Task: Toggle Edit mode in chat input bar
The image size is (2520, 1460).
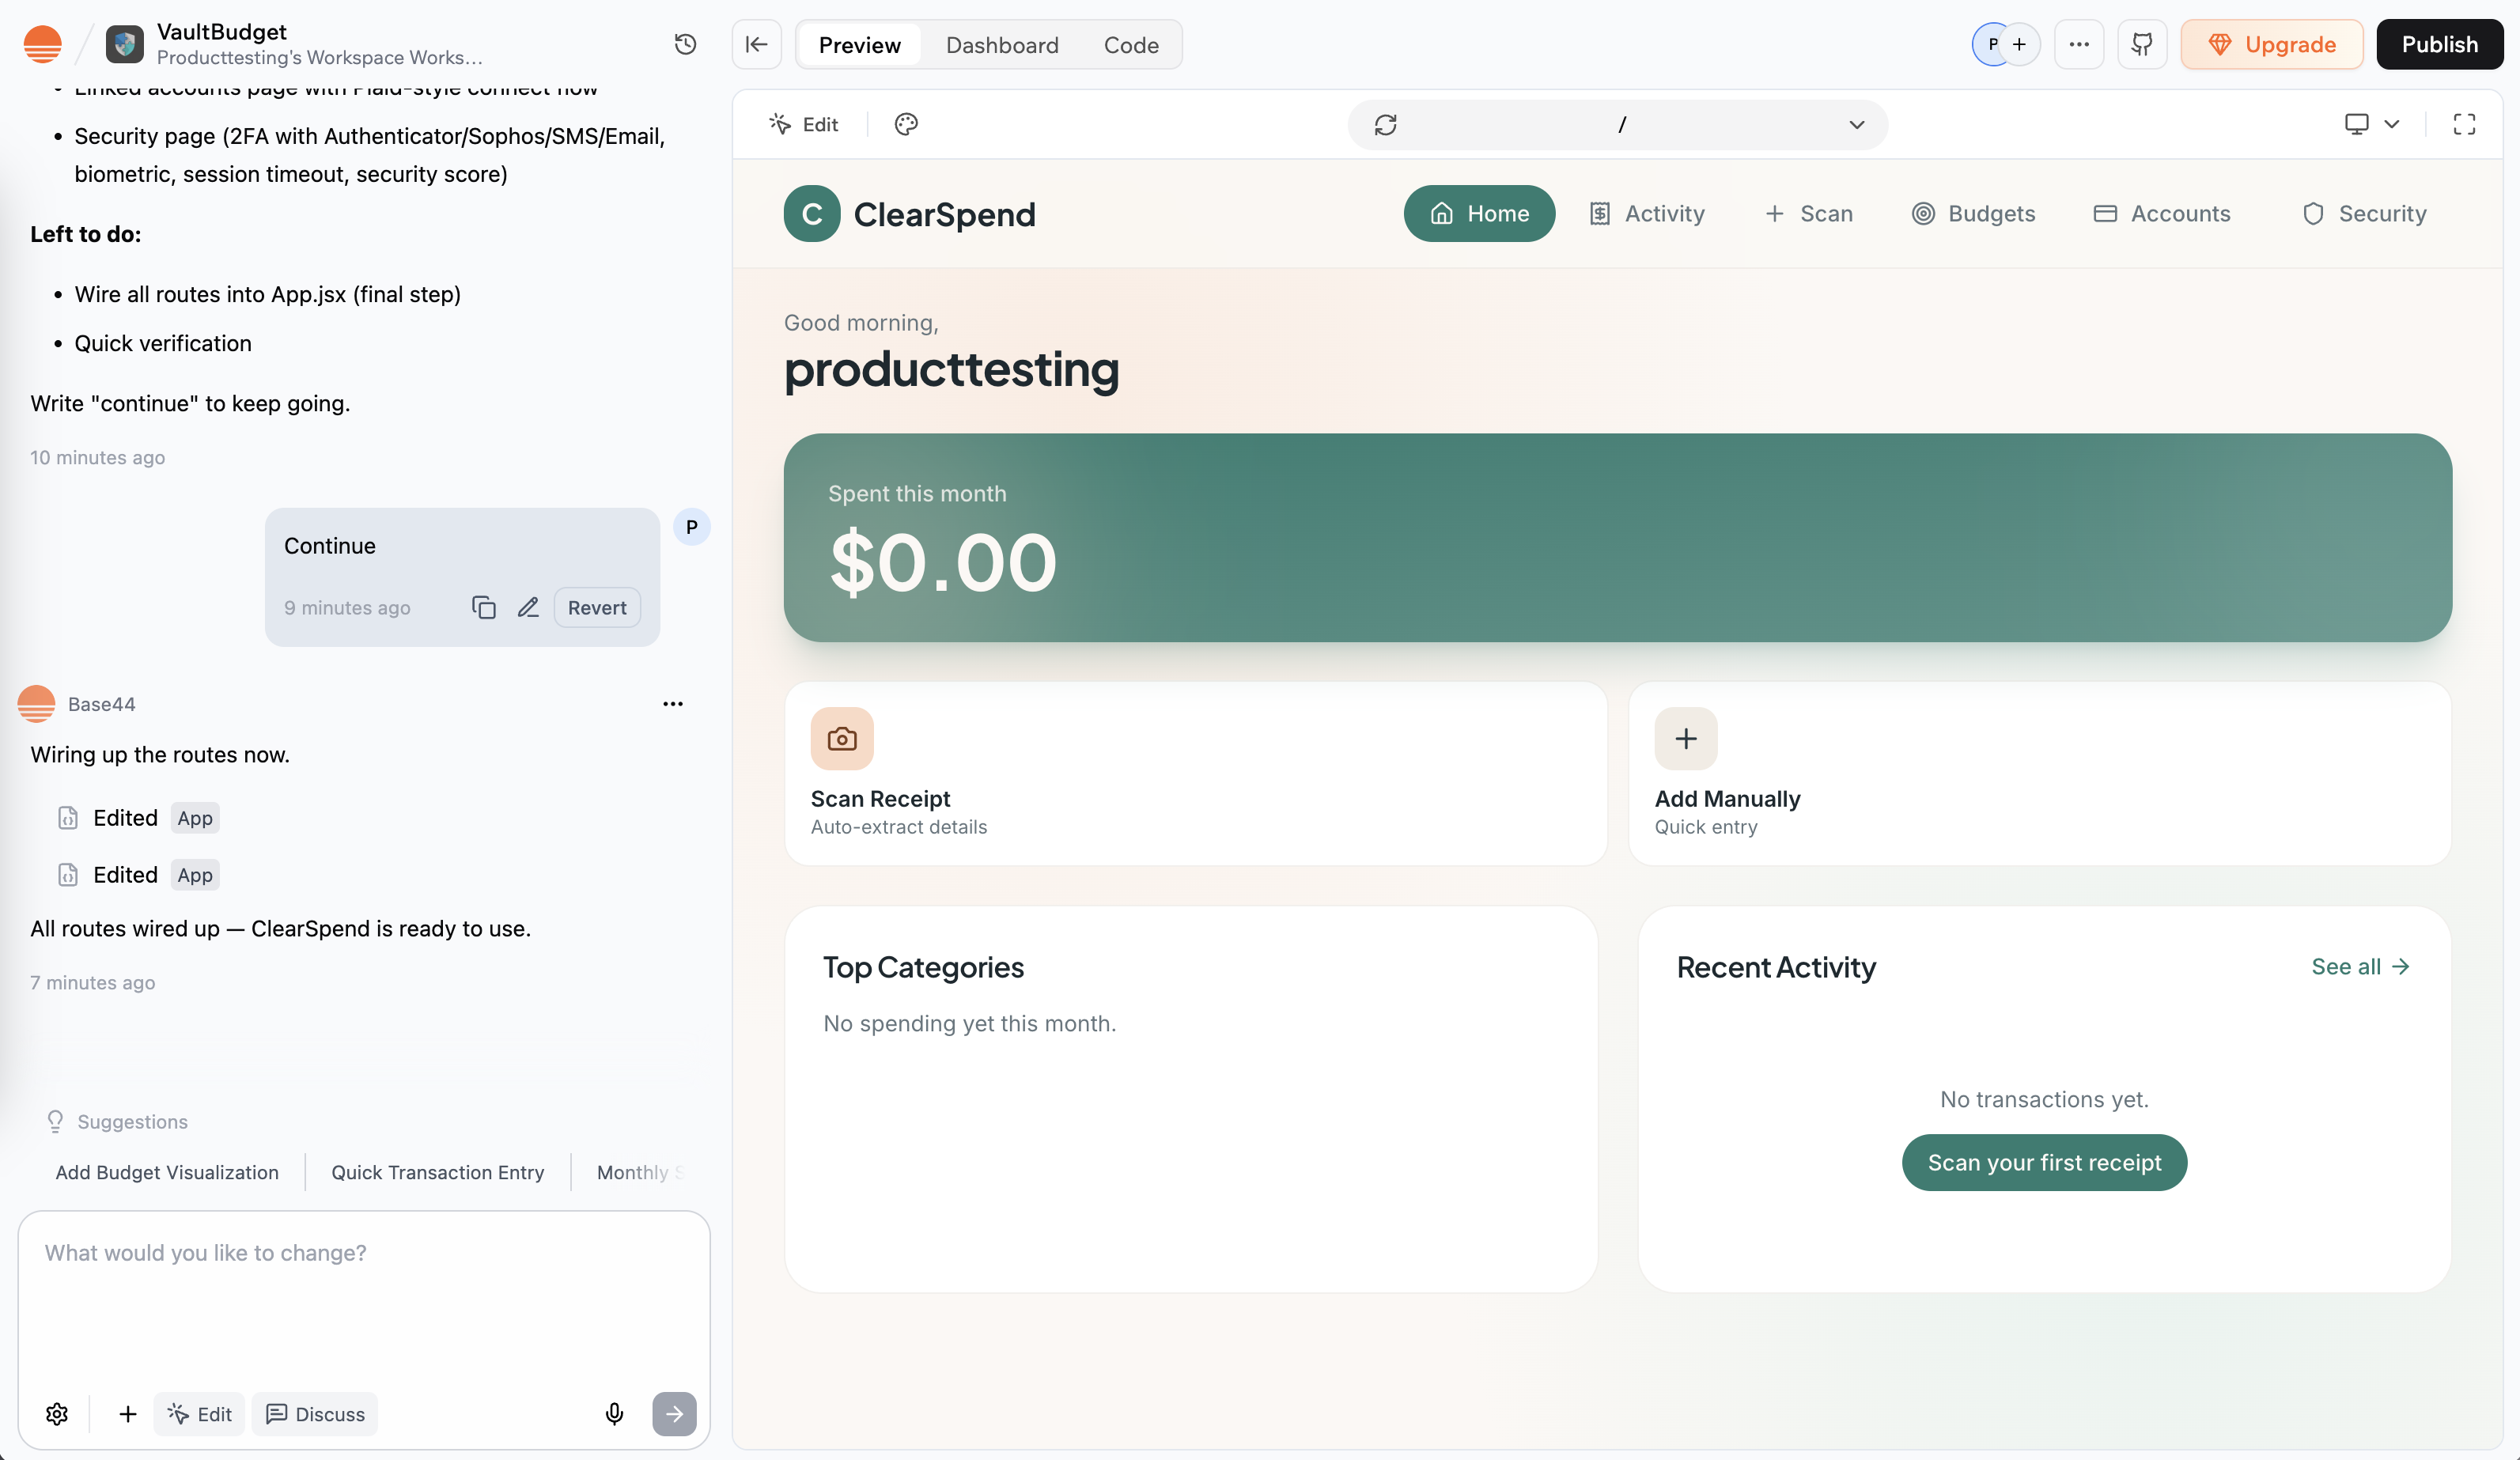Action: (x=199, y=1413)
